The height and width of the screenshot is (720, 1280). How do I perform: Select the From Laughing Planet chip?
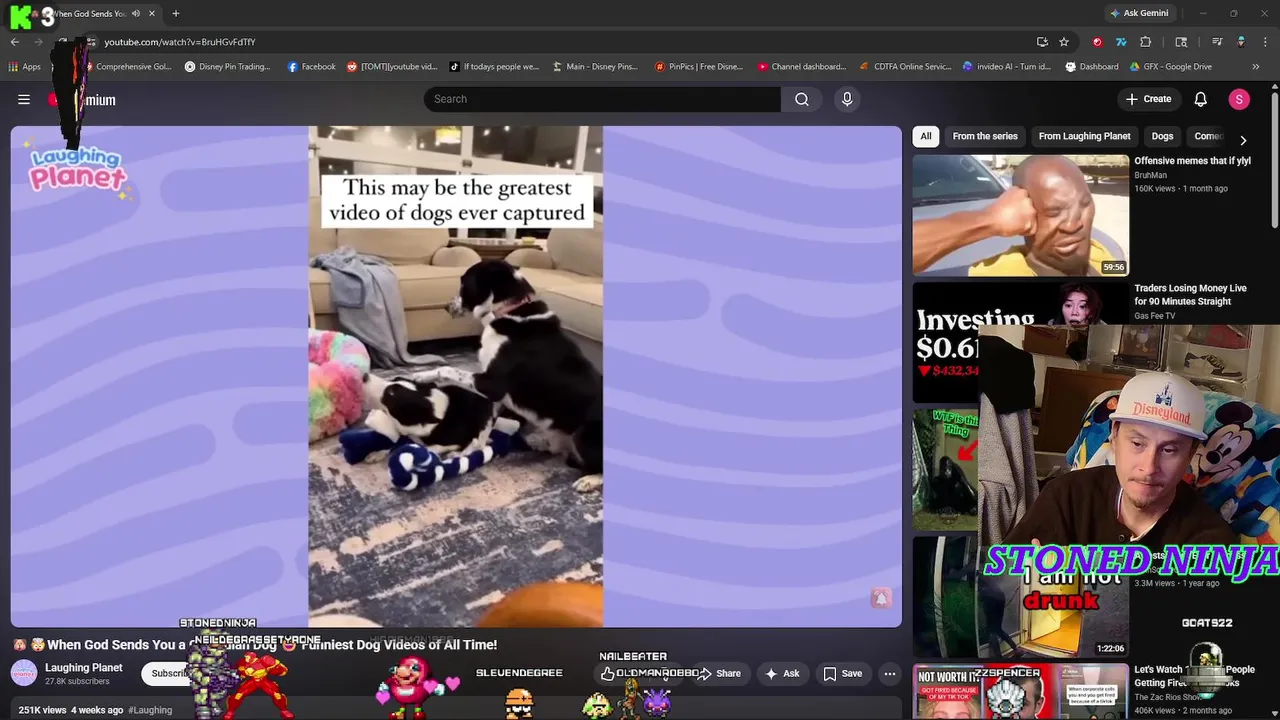1084,136
